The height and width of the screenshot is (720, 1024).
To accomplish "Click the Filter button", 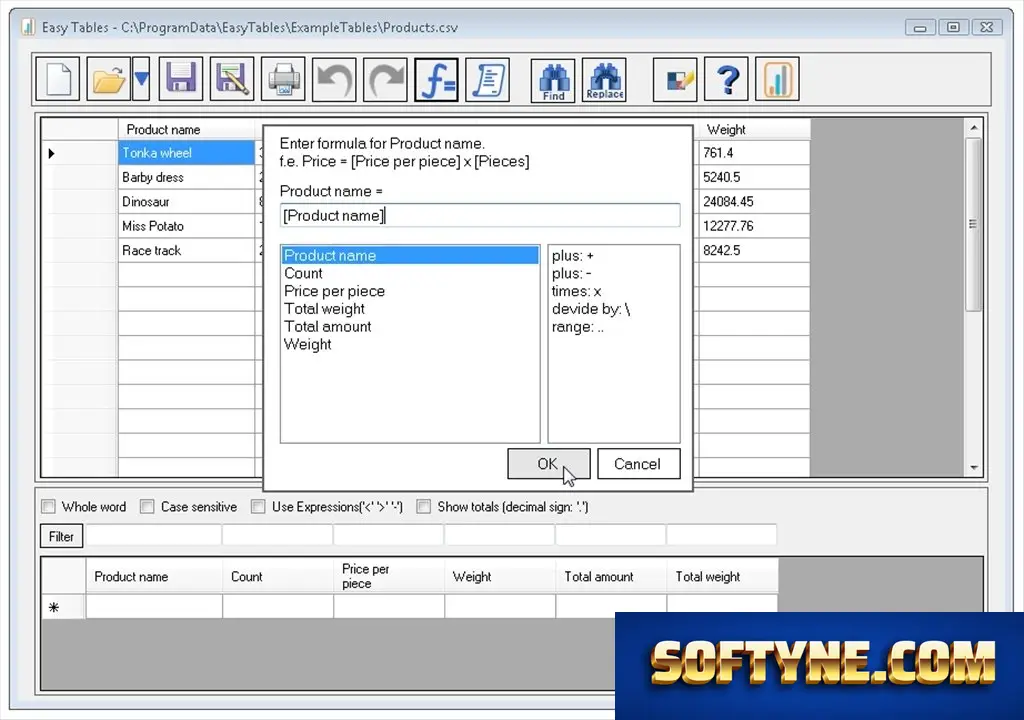I will [61, 536].
